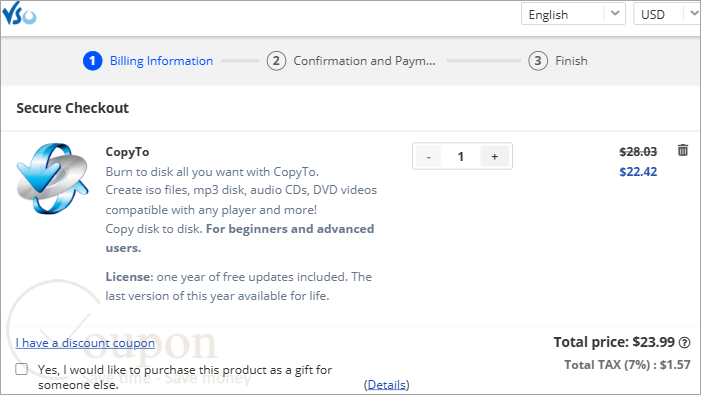701x395 pixels.
Task: Click the step 3 circle
Action: 538,61
